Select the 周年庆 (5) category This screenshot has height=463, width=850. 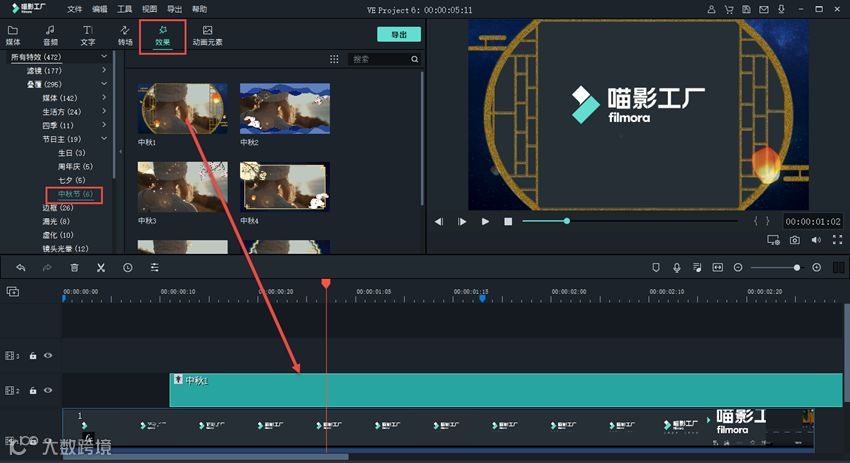[75, 166]
